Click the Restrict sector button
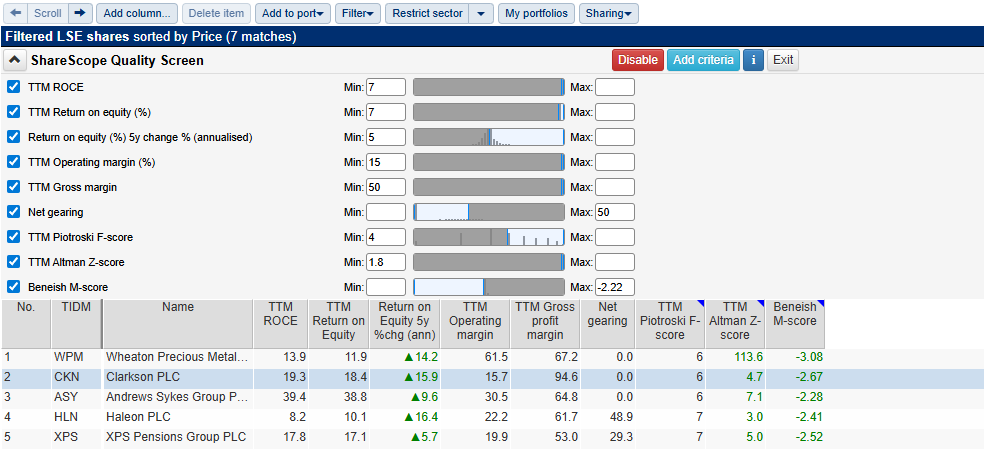The width and height of the screenshot is (984, 449). [x=427, y=13]
